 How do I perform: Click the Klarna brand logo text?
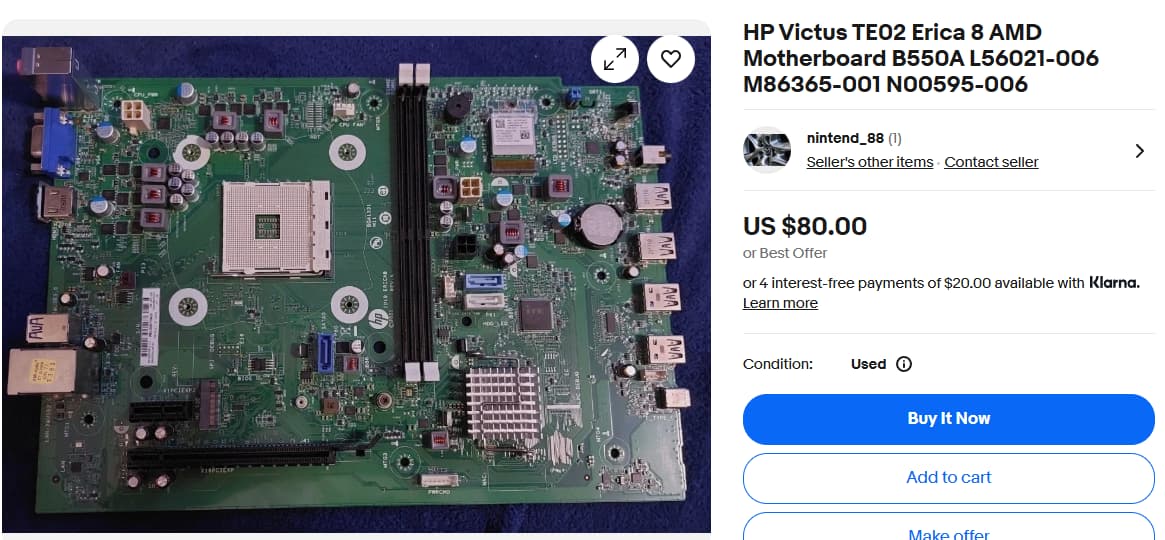pyautogui.click(x=1113, y=282)
